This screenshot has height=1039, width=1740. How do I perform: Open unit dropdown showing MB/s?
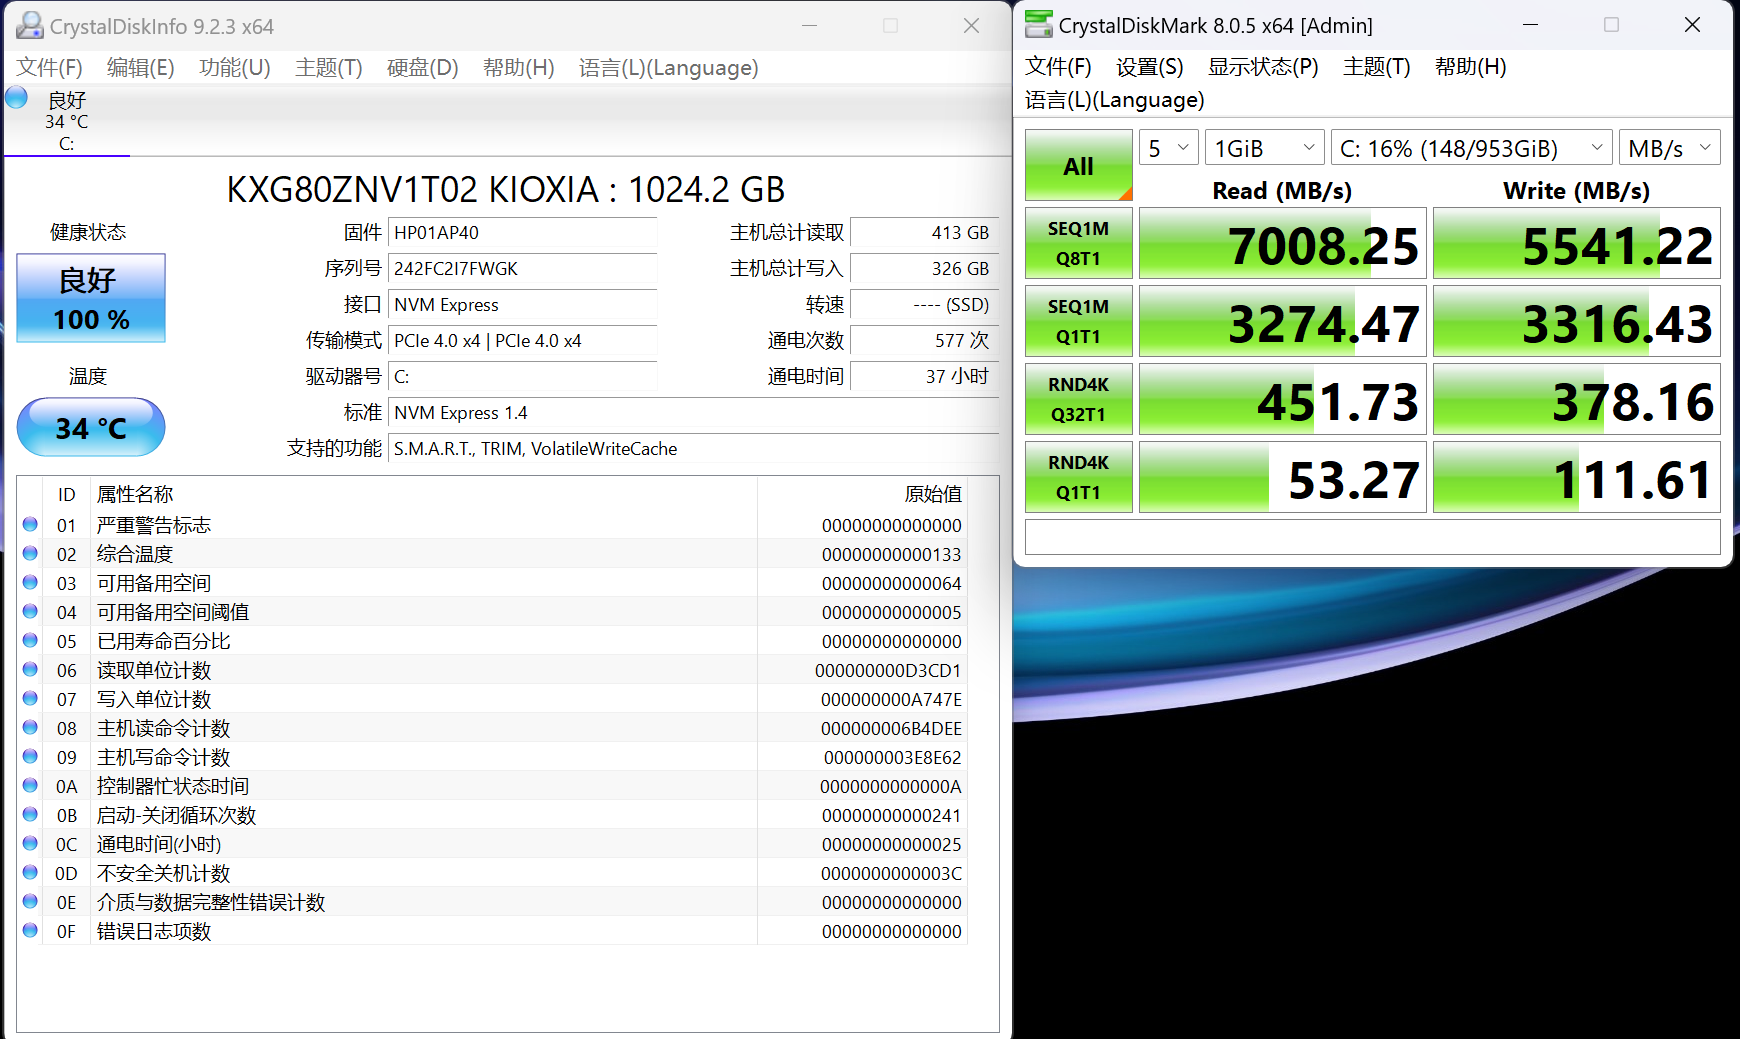[x=1669, y=148]
